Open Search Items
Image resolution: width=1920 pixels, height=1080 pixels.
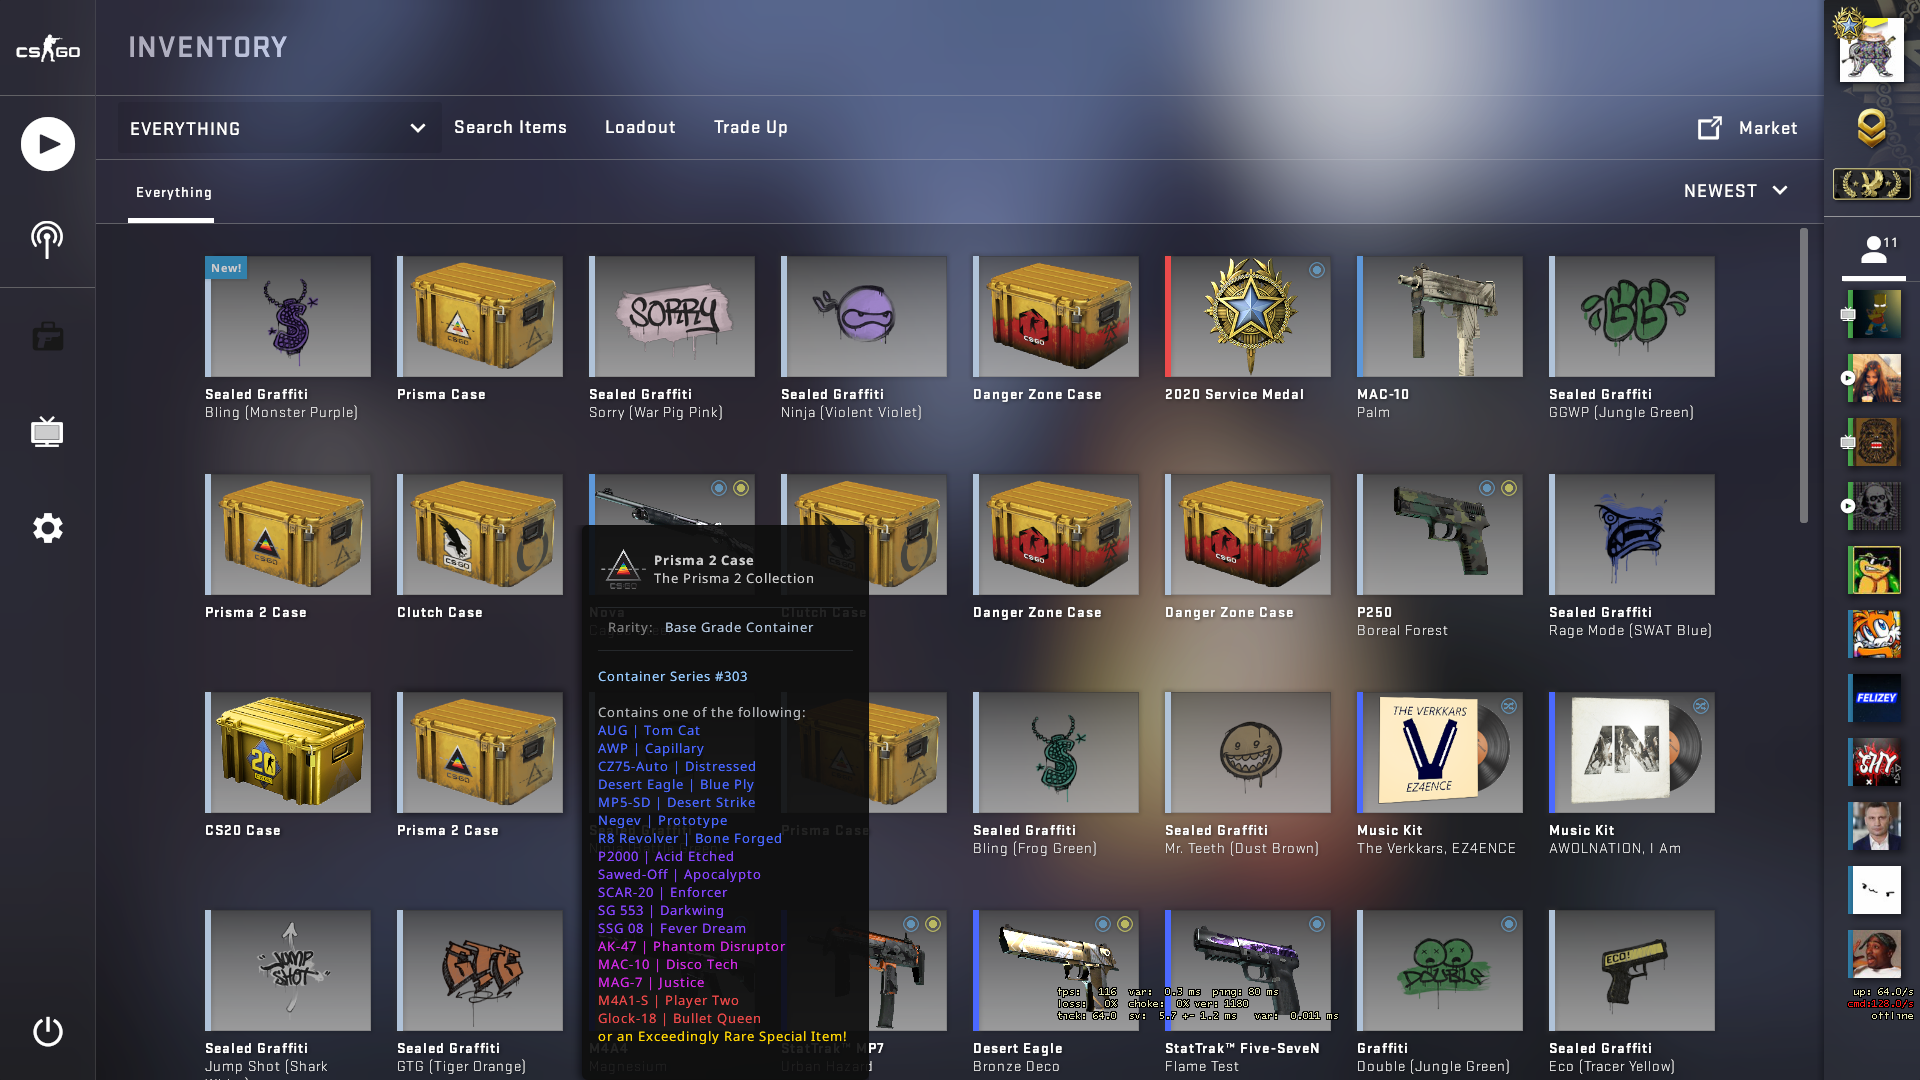click(510, 127)
